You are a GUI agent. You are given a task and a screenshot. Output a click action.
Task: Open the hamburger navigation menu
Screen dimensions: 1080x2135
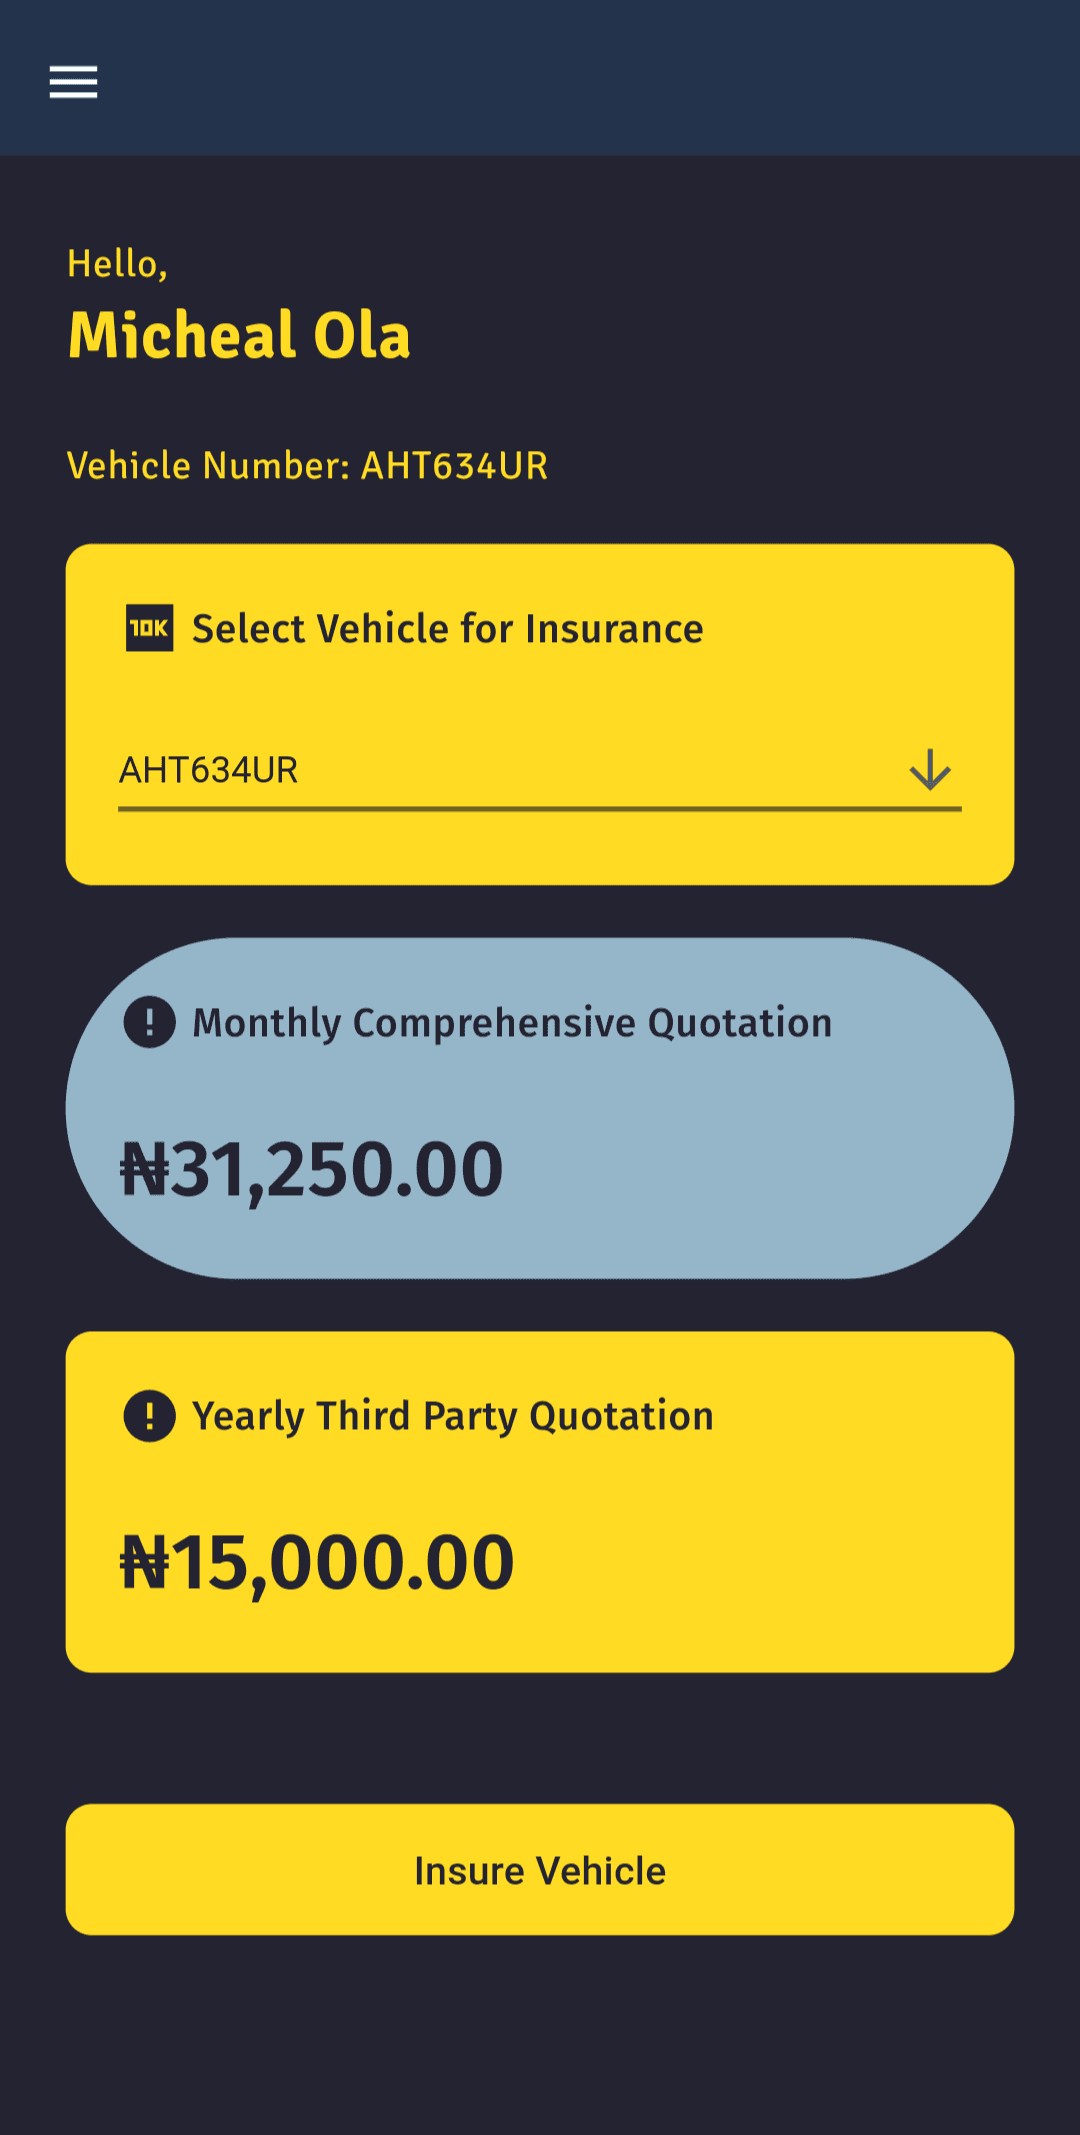point(73,82)
